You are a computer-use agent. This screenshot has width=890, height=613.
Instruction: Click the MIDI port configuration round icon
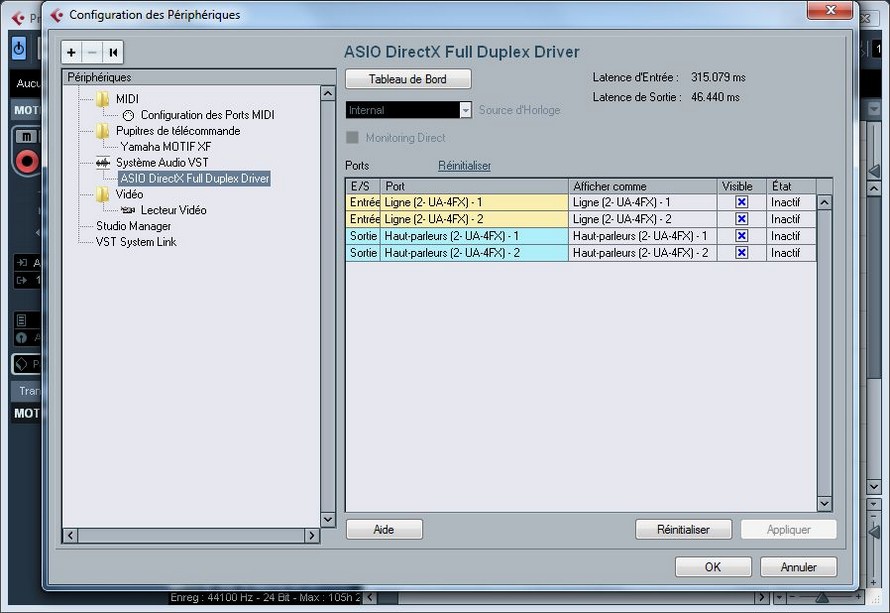128,115
